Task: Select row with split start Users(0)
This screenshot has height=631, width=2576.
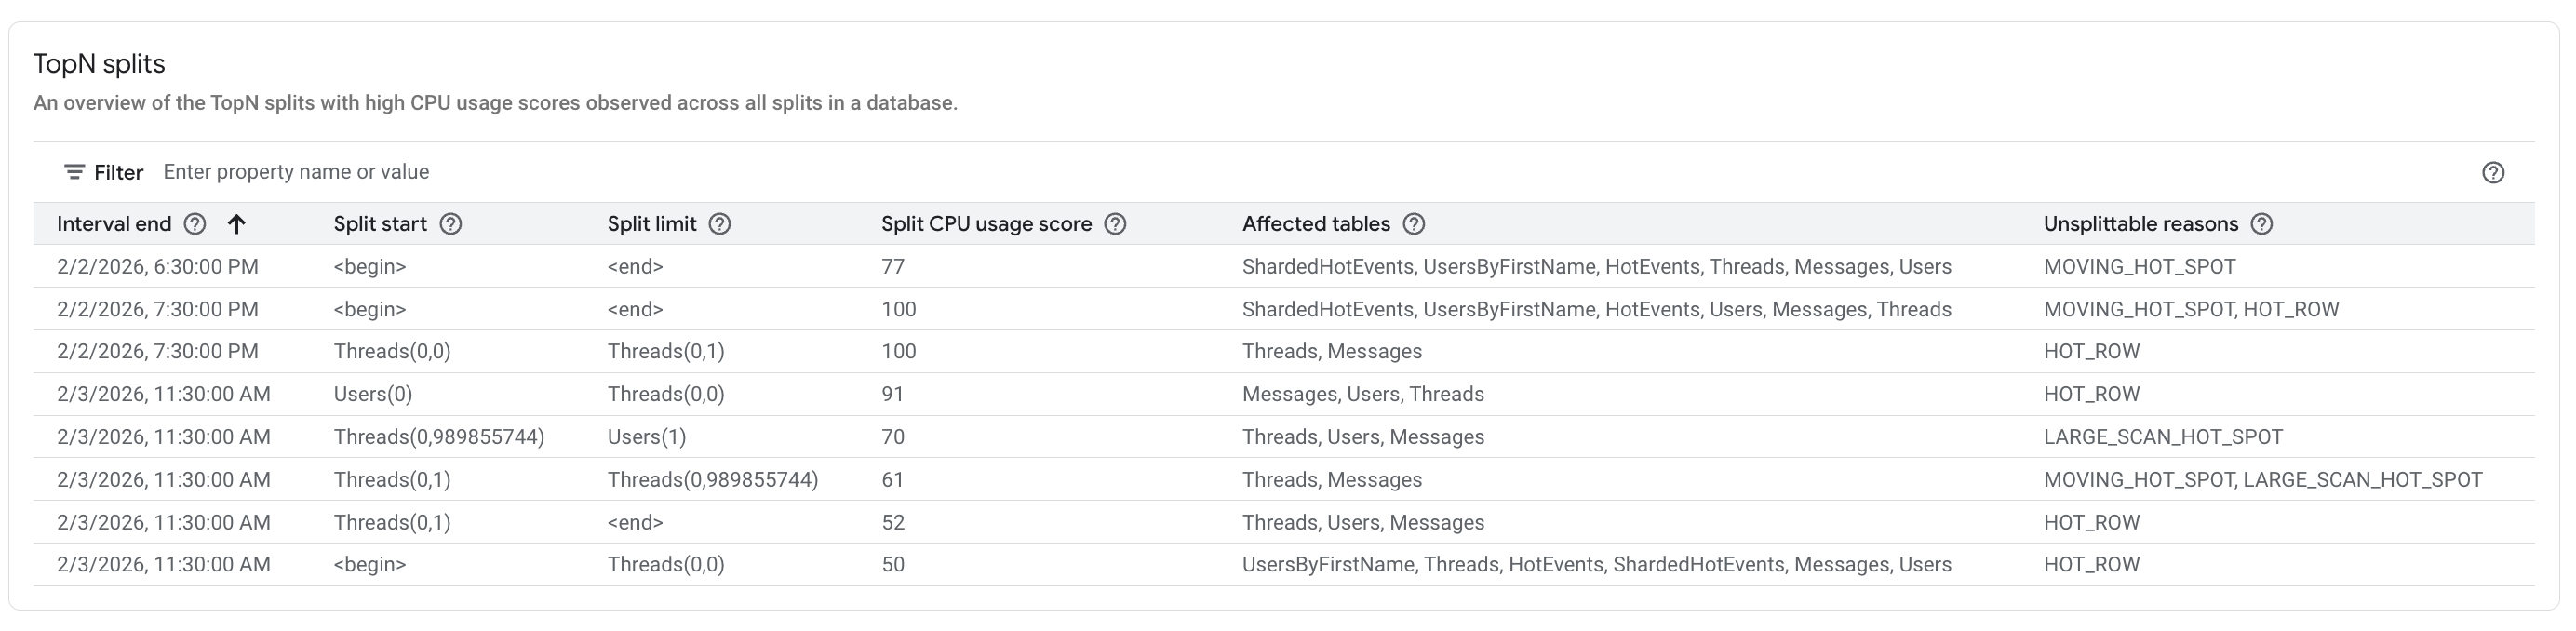Action: pyautogui.click(x=373, y=394)
